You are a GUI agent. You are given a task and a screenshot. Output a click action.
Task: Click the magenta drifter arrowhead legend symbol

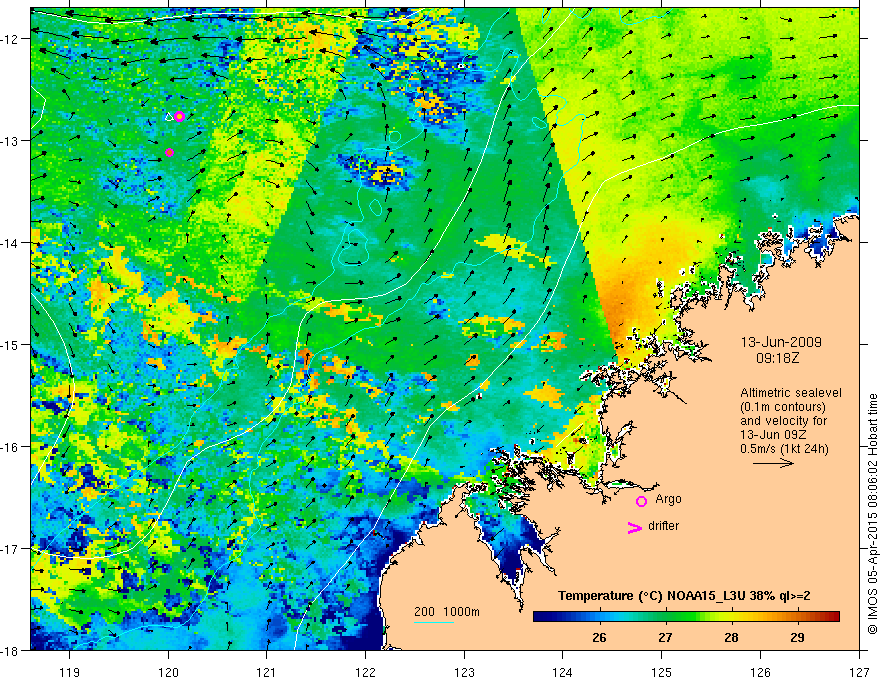[x=634, y=527]
